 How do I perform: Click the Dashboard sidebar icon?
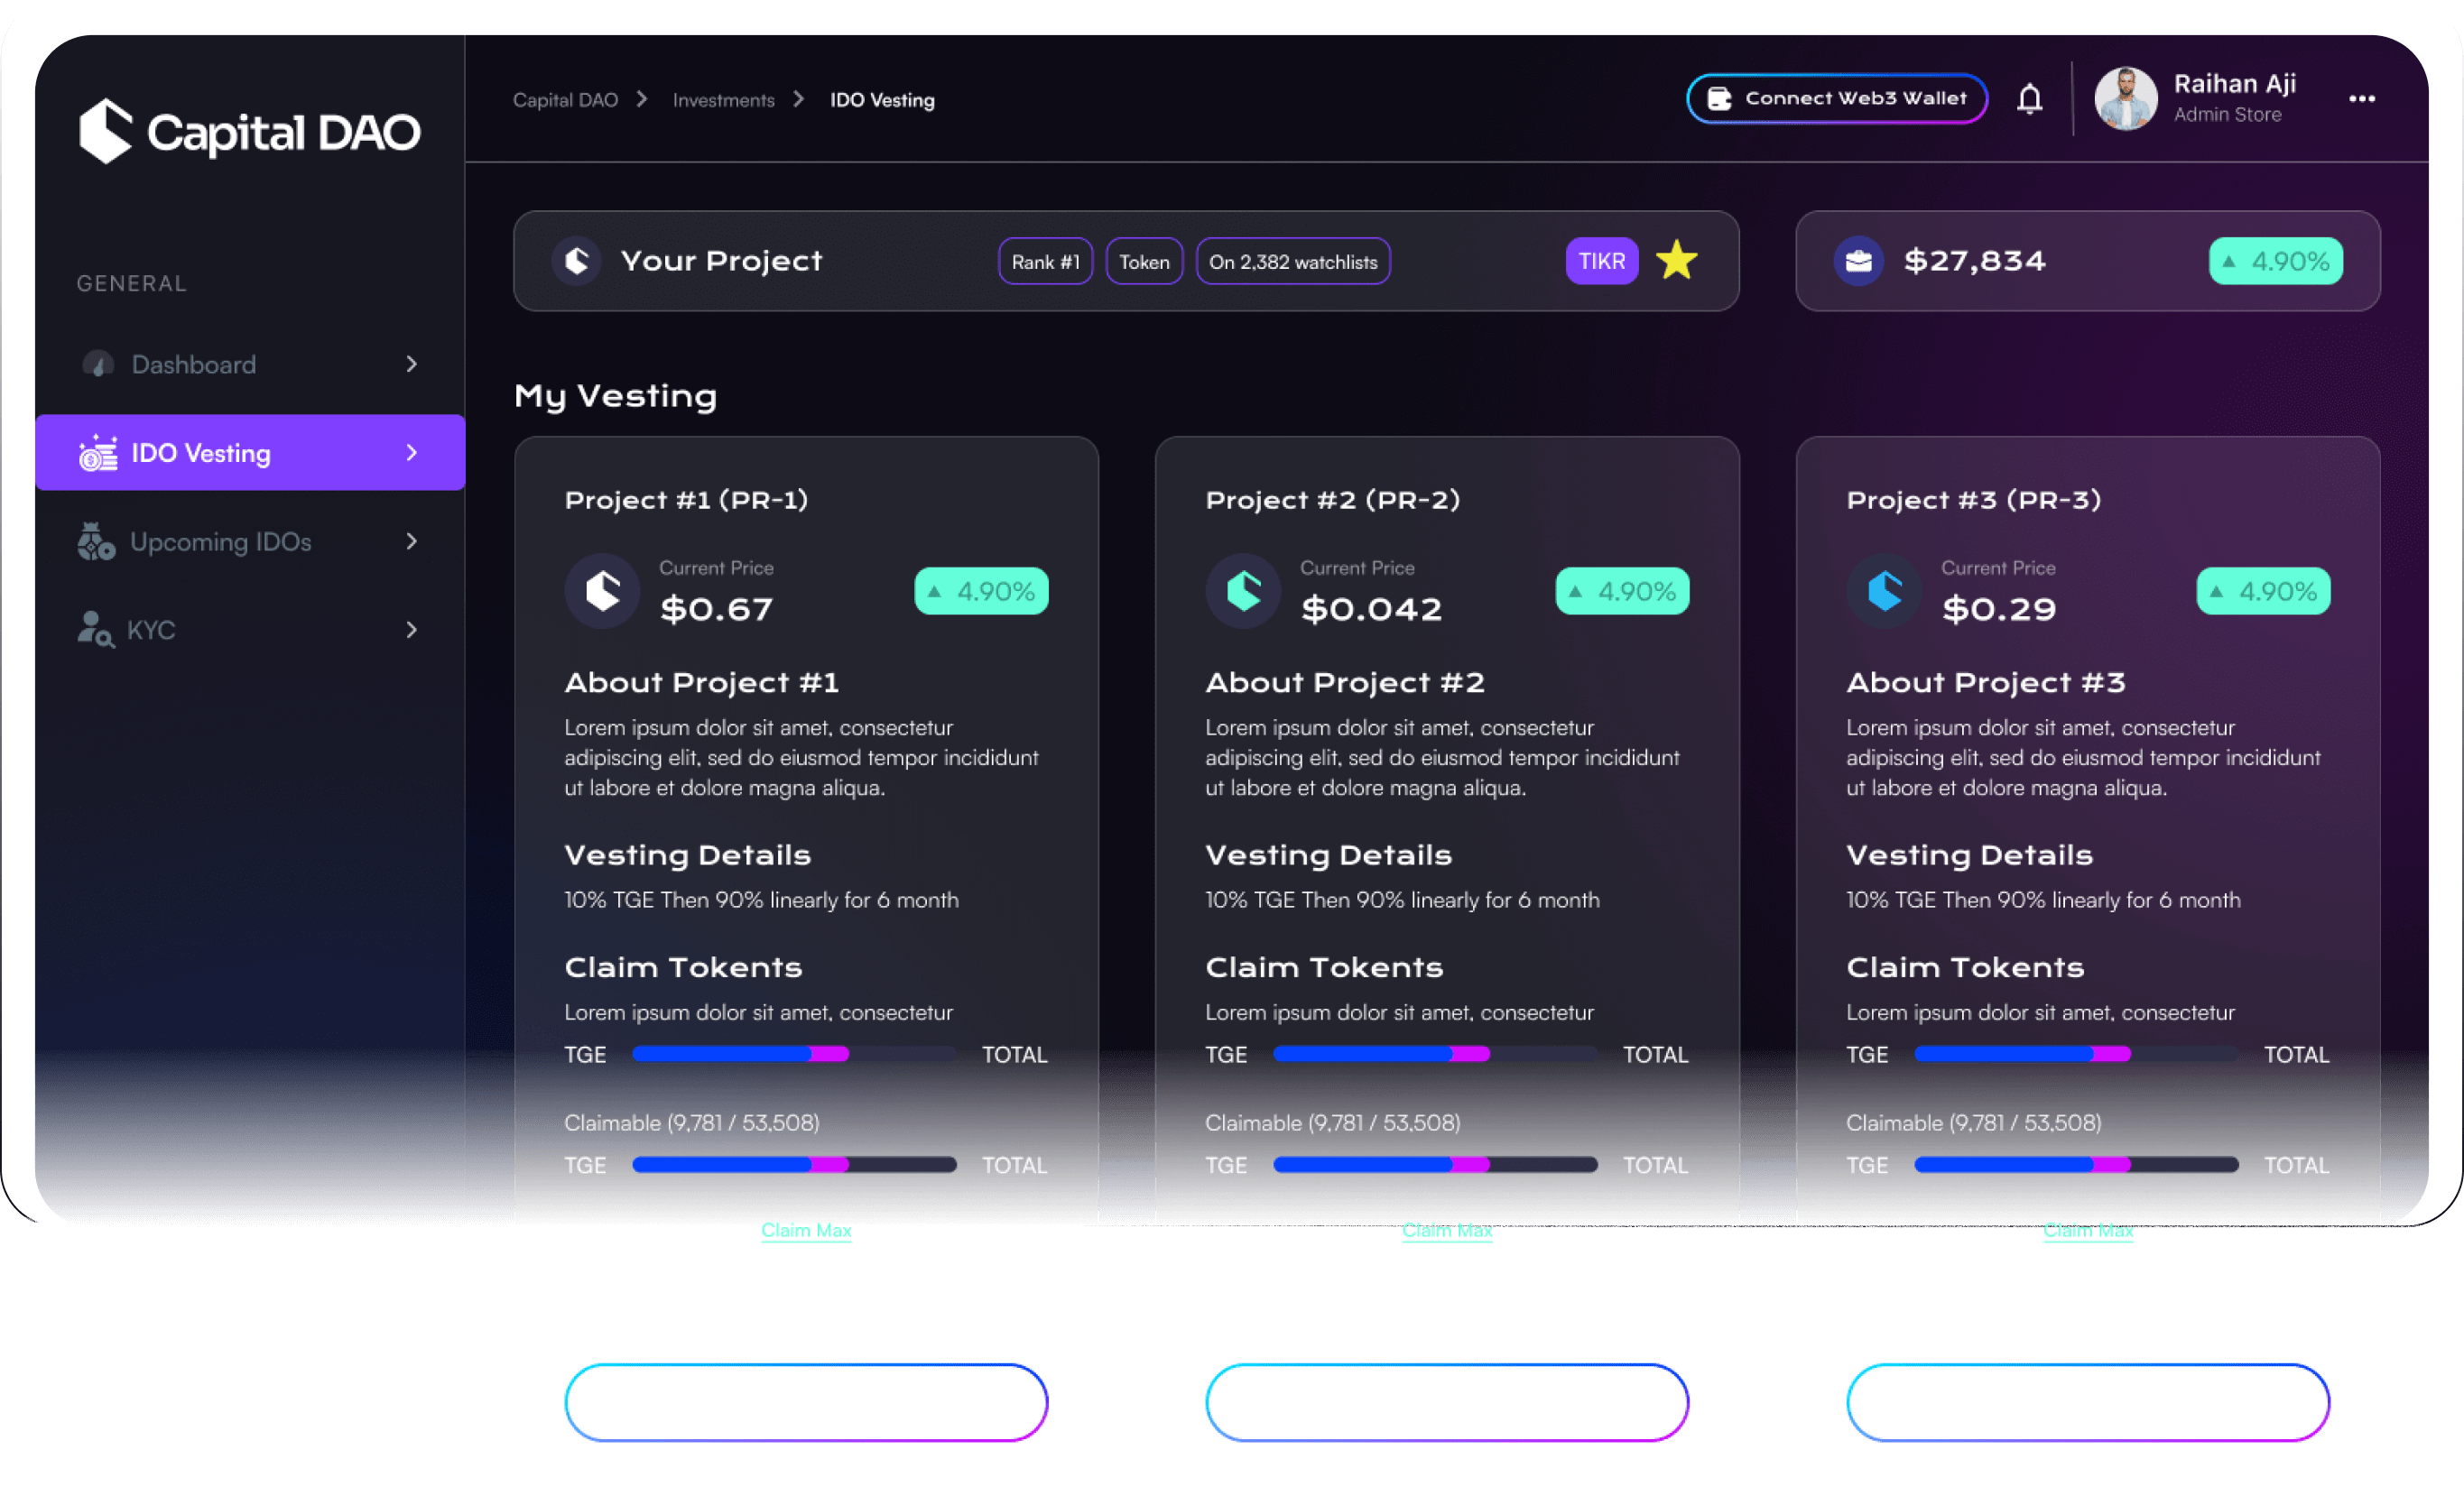(x=98, y=364)
